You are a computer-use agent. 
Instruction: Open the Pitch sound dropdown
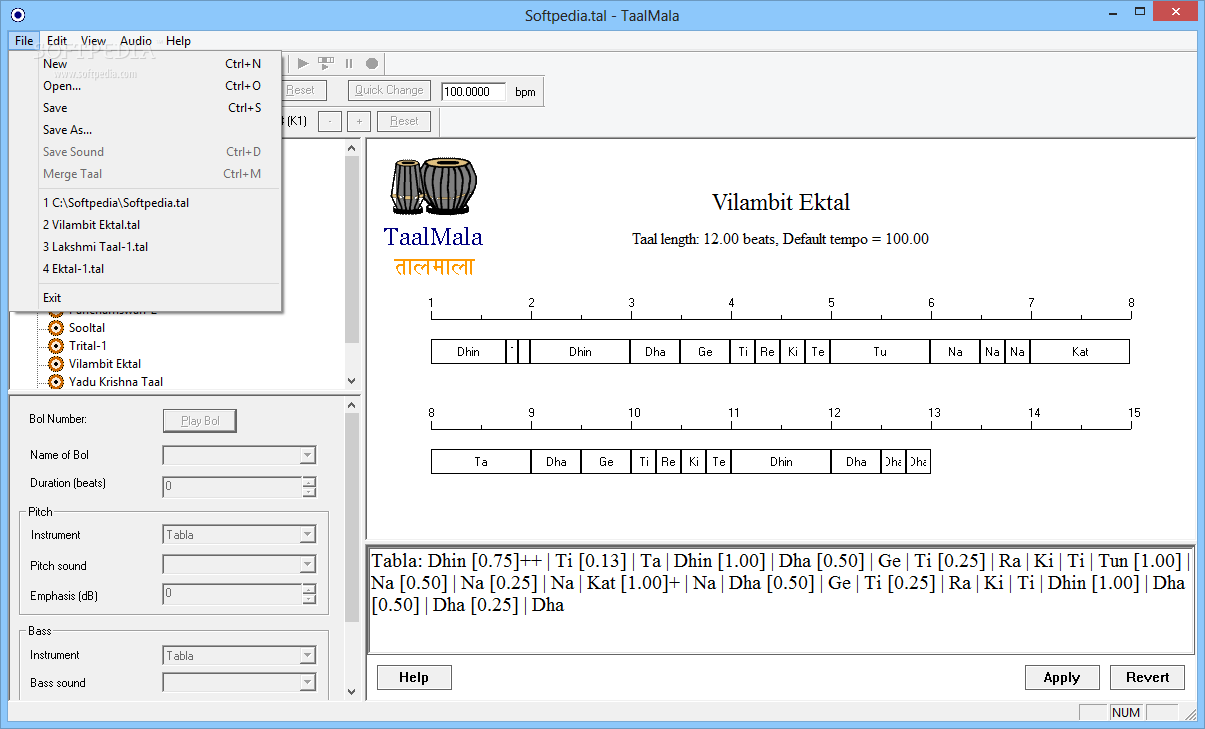(x=307, y=566)
